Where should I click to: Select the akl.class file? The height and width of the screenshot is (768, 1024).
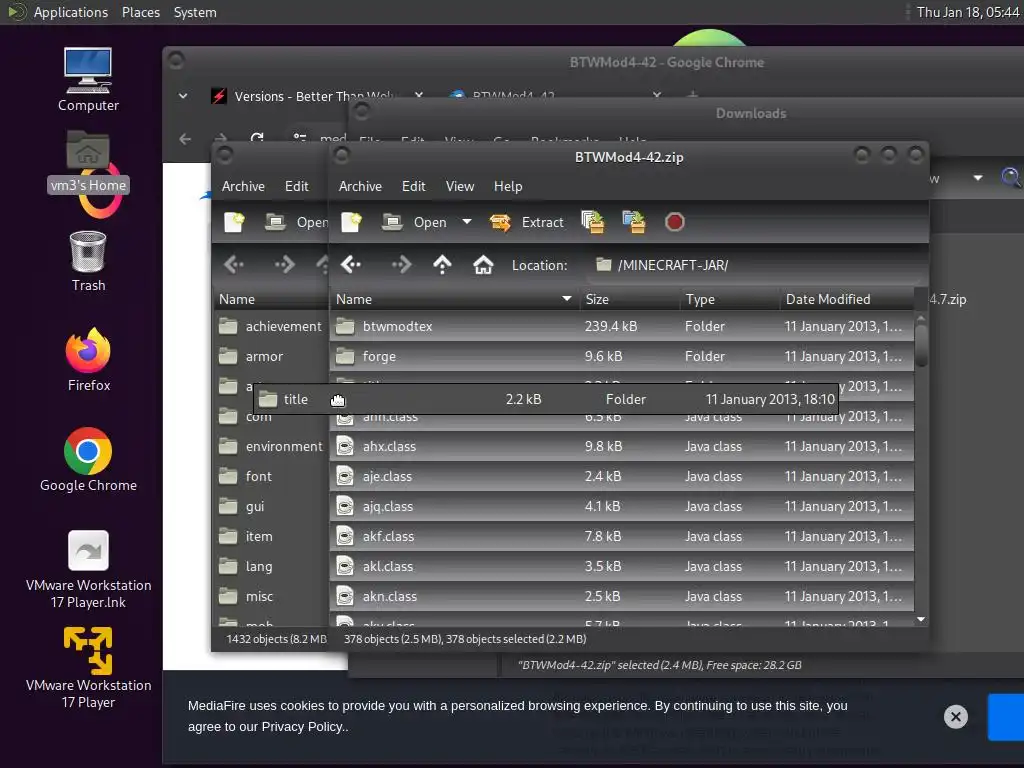pyautogui.click(x=622, y=567)
